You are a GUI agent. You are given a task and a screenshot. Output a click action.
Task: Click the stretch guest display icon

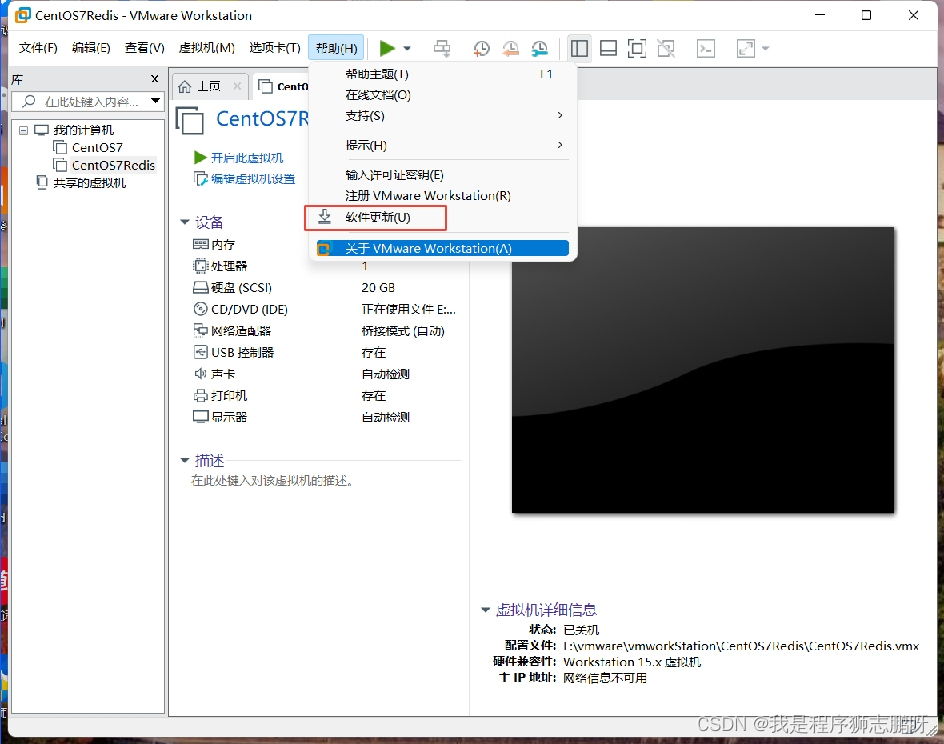click(x=745, y=48)
